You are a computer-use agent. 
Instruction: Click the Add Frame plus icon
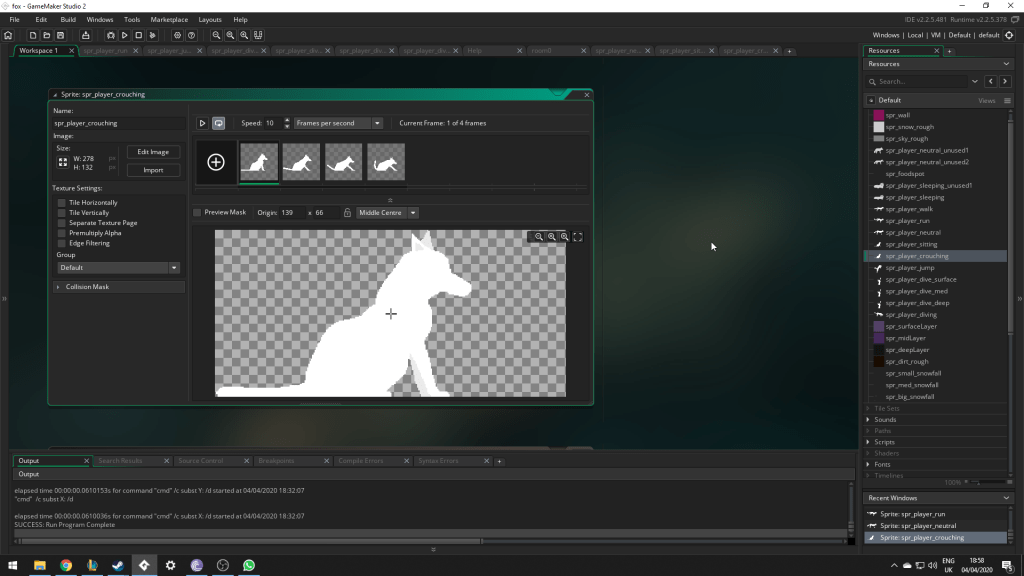coord(216,162)
